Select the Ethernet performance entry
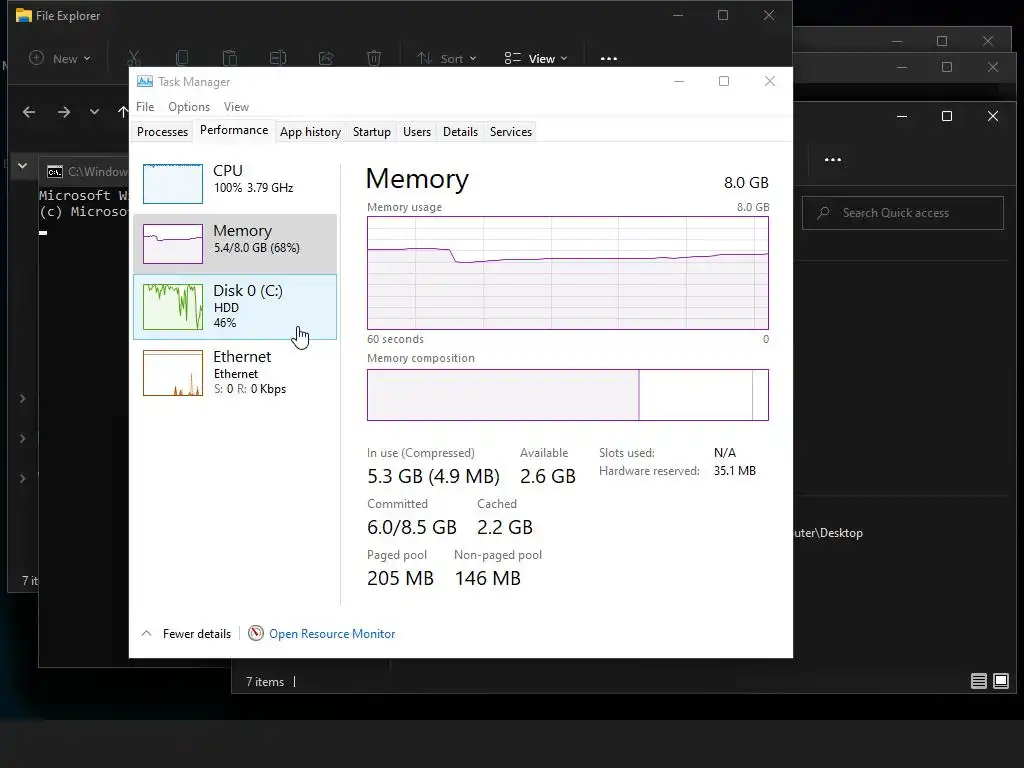The width and height of the screenshot is (1024, 768). tap(235, 372)
